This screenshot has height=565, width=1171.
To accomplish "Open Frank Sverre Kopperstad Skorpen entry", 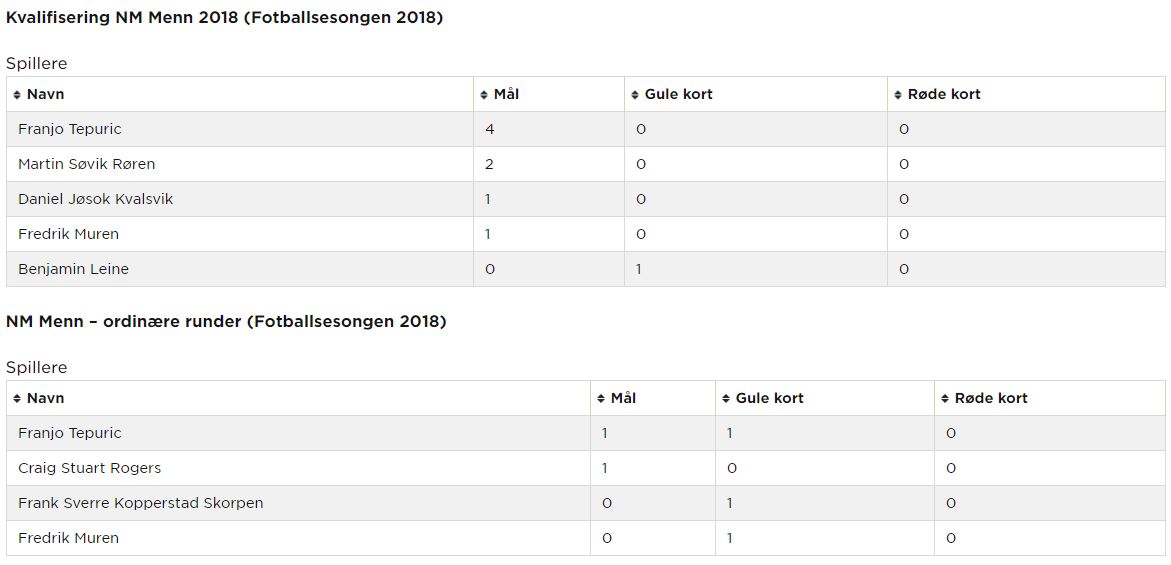I will [140, 503].
